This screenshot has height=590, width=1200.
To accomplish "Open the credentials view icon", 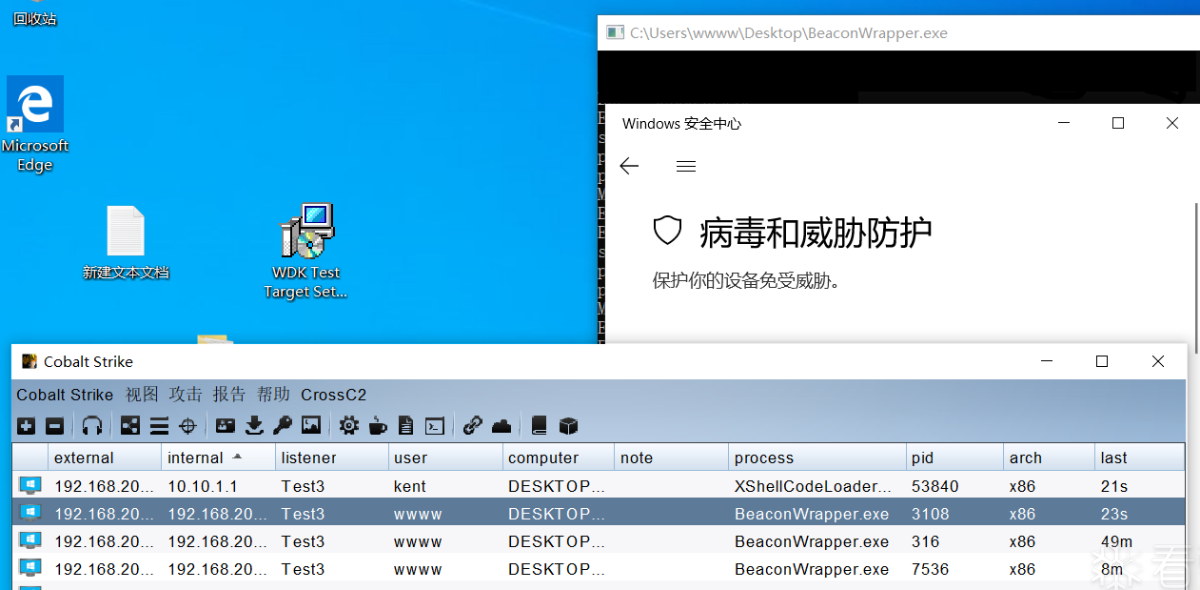I will pyautogui.click(x=225, y=426).
